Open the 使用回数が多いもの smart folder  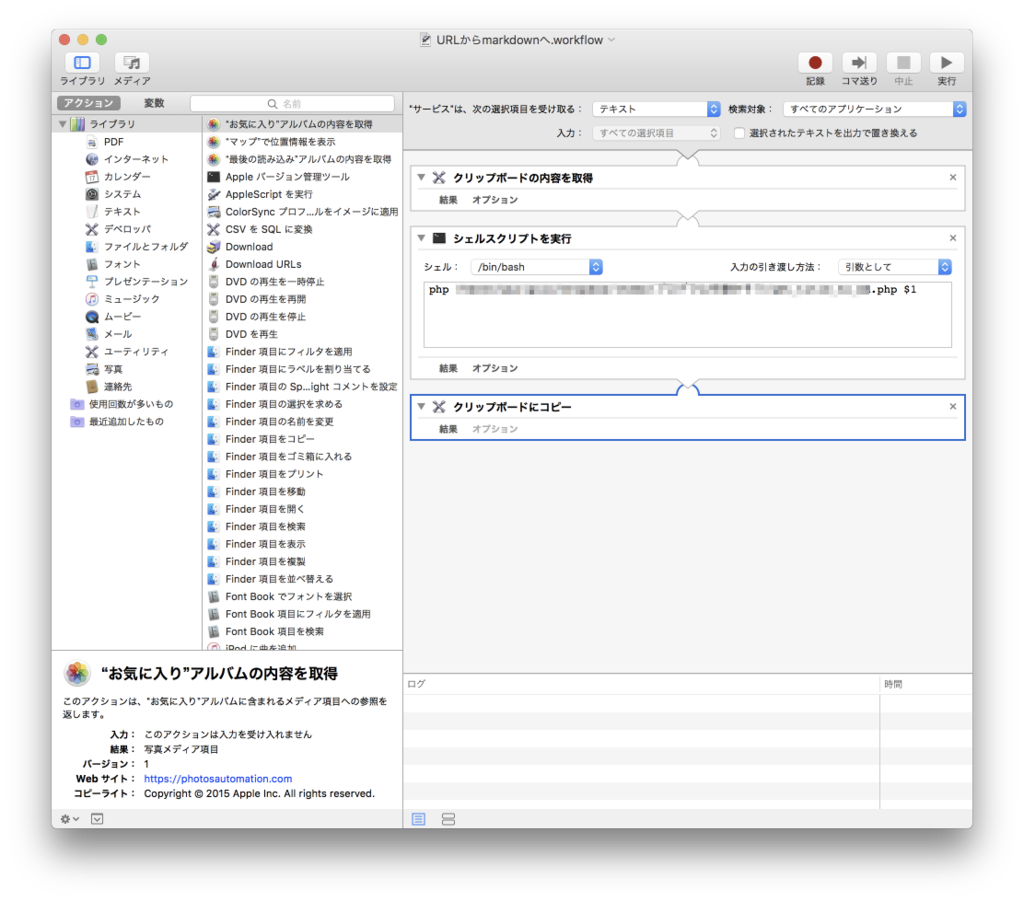pos(131,404)
